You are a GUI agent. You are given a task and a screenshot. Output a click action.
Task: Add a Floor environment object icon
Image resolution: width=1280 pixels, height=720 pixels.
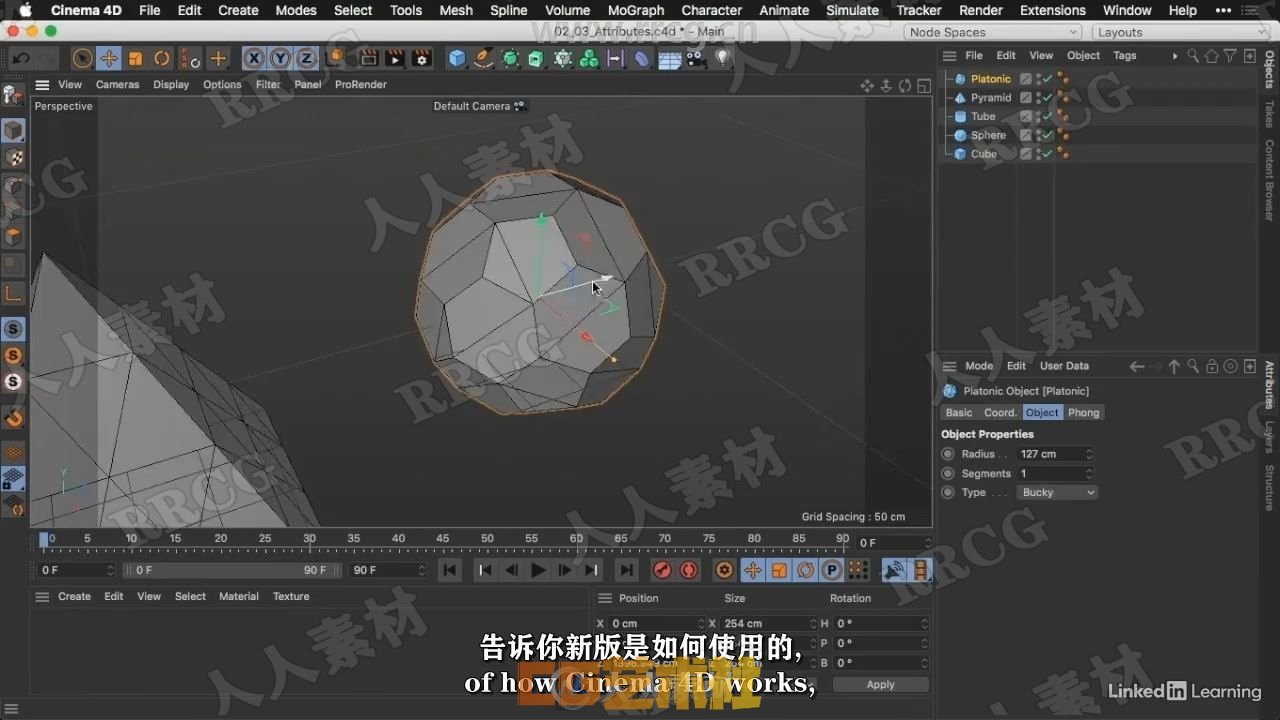click(x=669, y=58)
